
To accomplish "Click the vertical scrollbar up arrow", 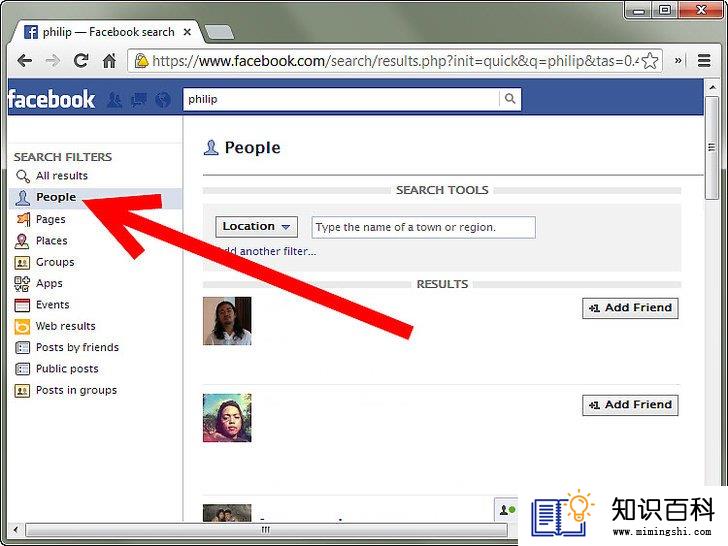I will tap(711, 87).
